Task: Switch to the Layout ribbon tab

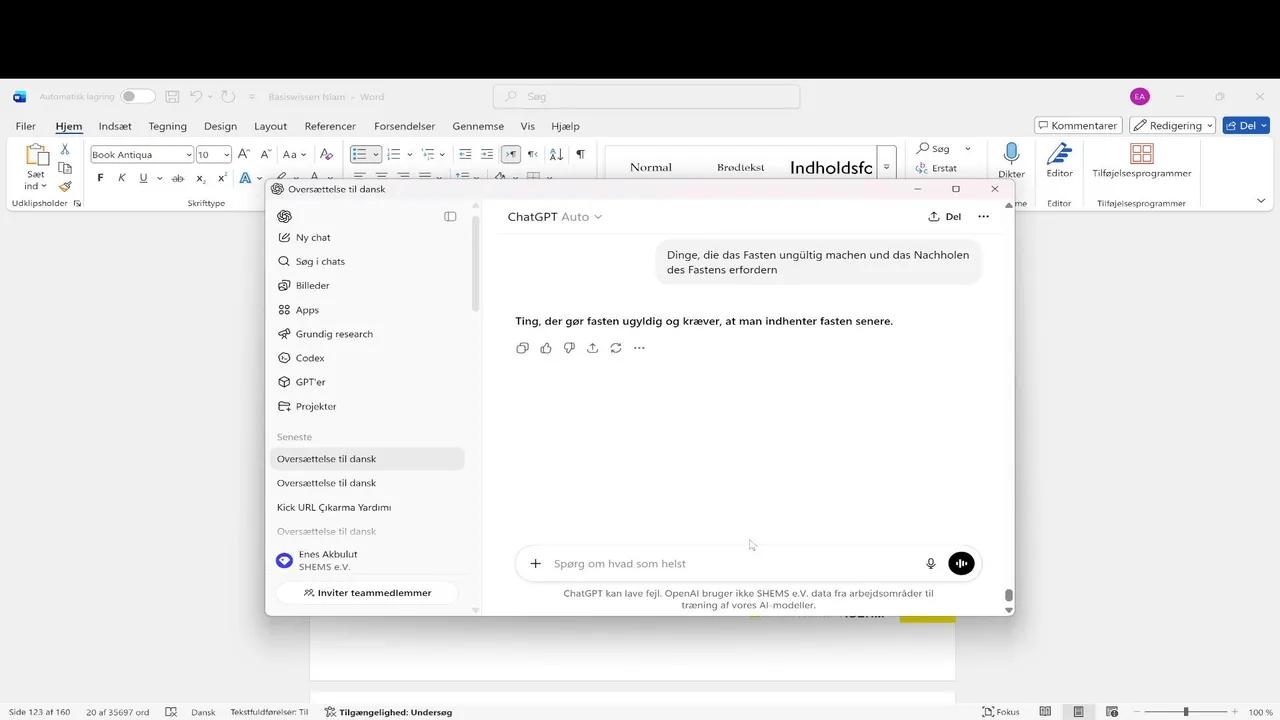Action: pyautogui.click(x=270, y=126)
